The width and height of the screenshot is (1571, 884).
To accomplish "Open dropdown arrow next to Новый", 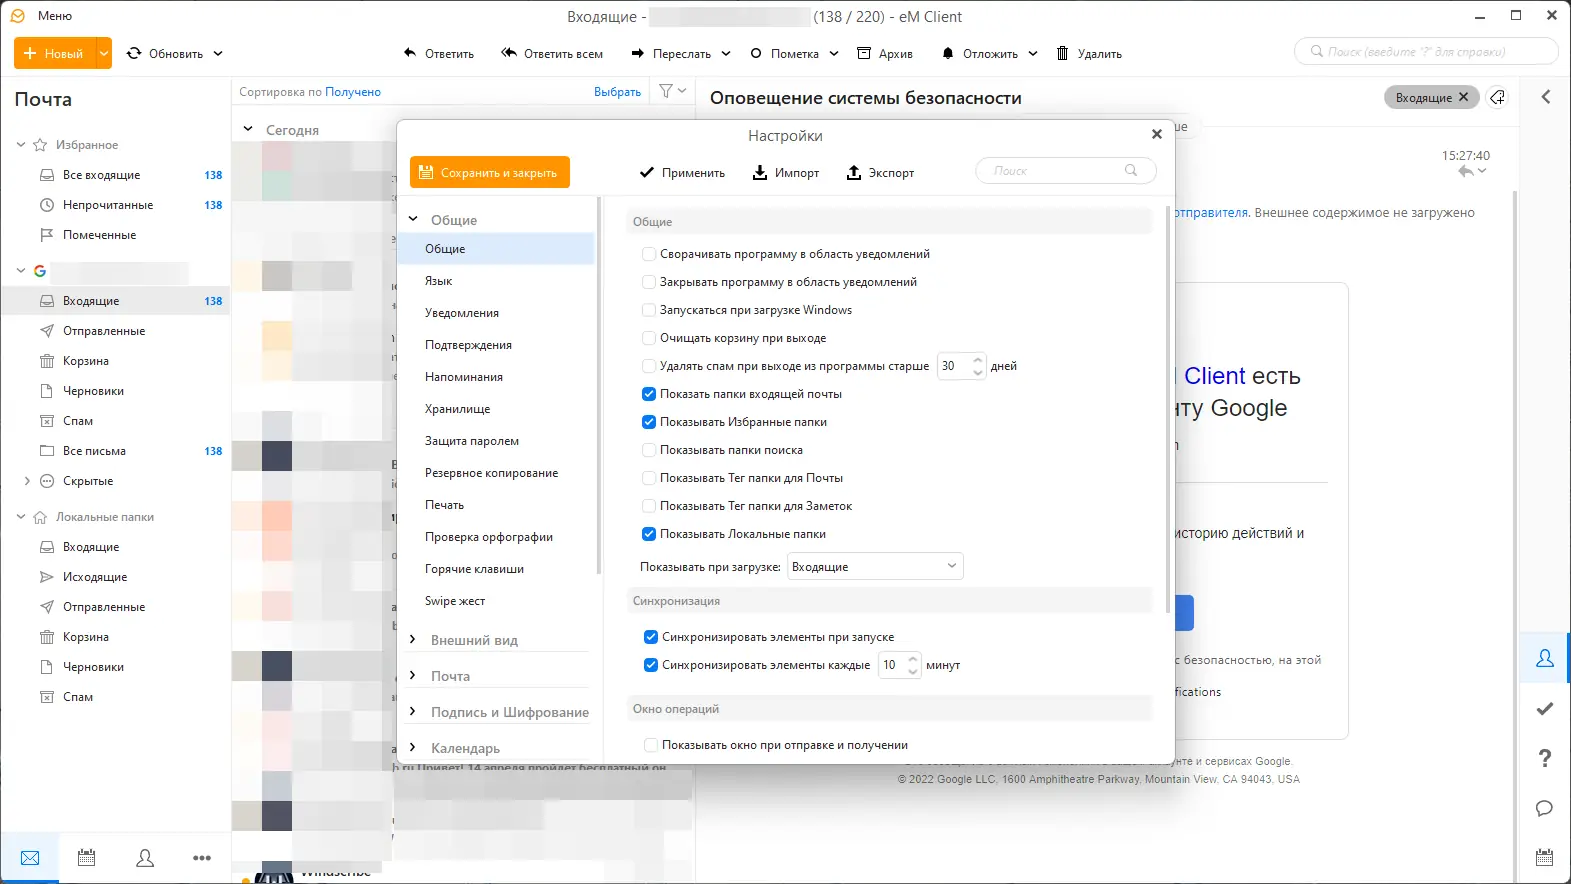I will click(104, 53).
